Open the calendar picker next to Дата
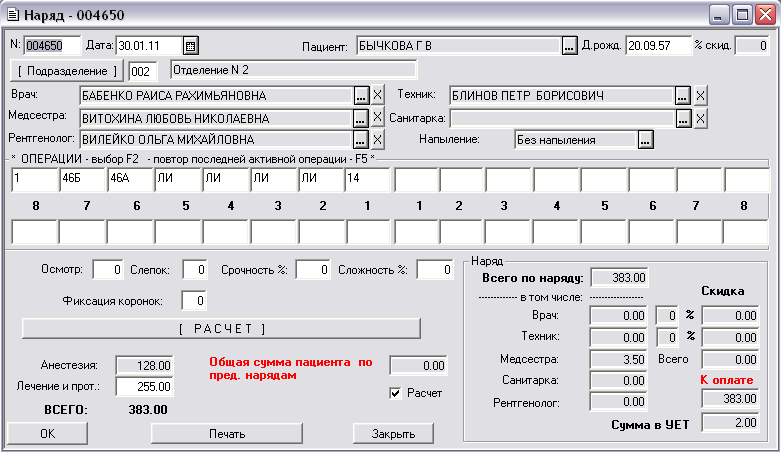 click(x=190, y=46)
